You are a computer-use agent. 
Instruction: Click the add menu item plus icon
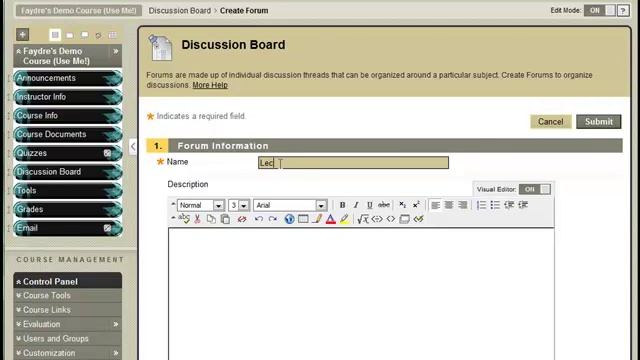click(22, 35)
